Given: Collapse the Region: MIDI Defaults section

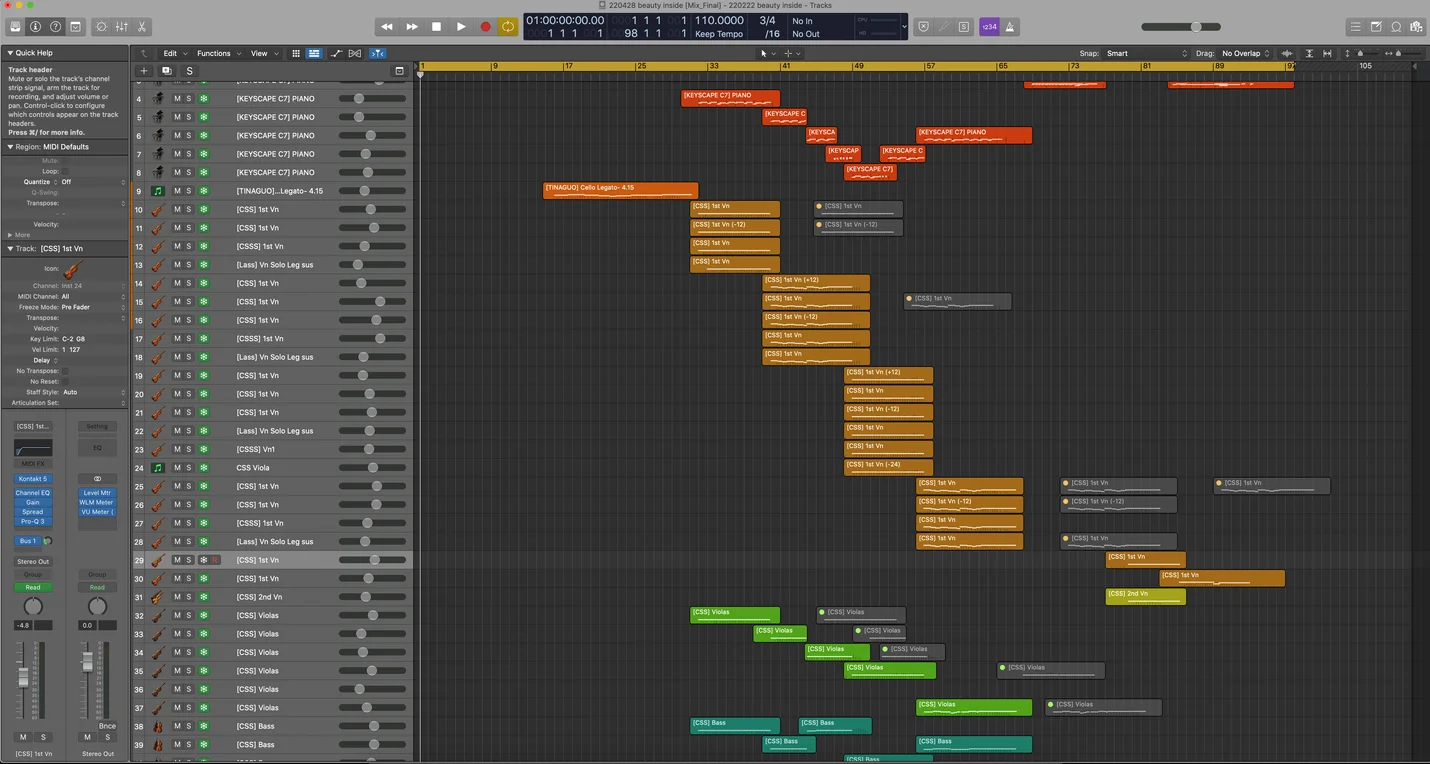Looking at the screenshot, I should tap(10, 146).
